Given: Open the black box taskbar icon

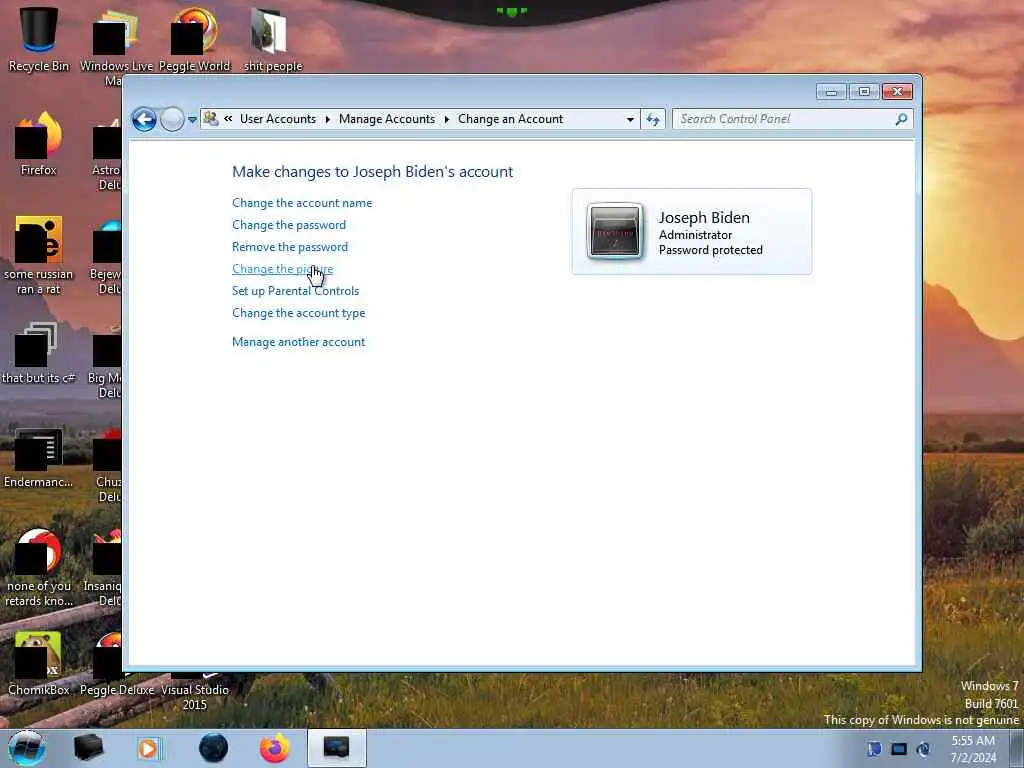Looking at the screenshot, I should click(88, 748).
